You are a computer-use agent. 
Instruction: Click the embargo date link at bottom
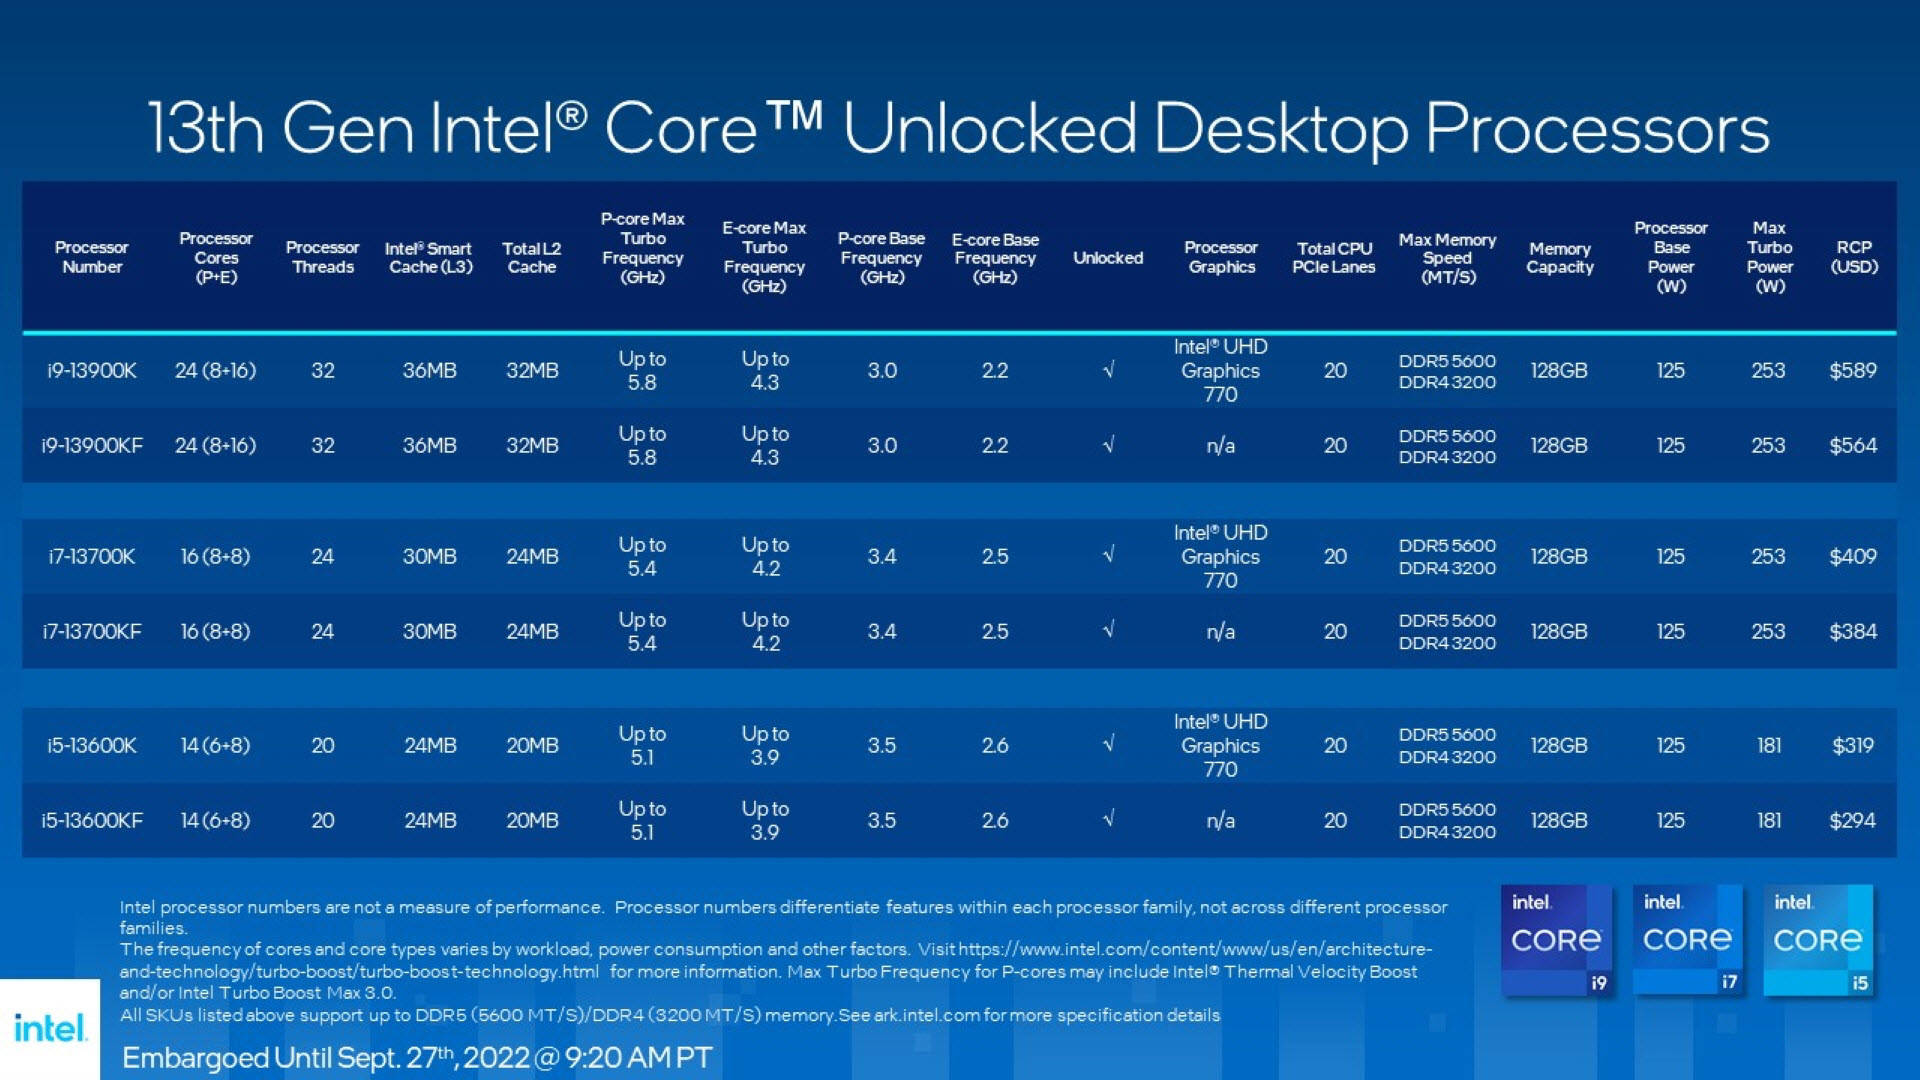[390, 1050]
